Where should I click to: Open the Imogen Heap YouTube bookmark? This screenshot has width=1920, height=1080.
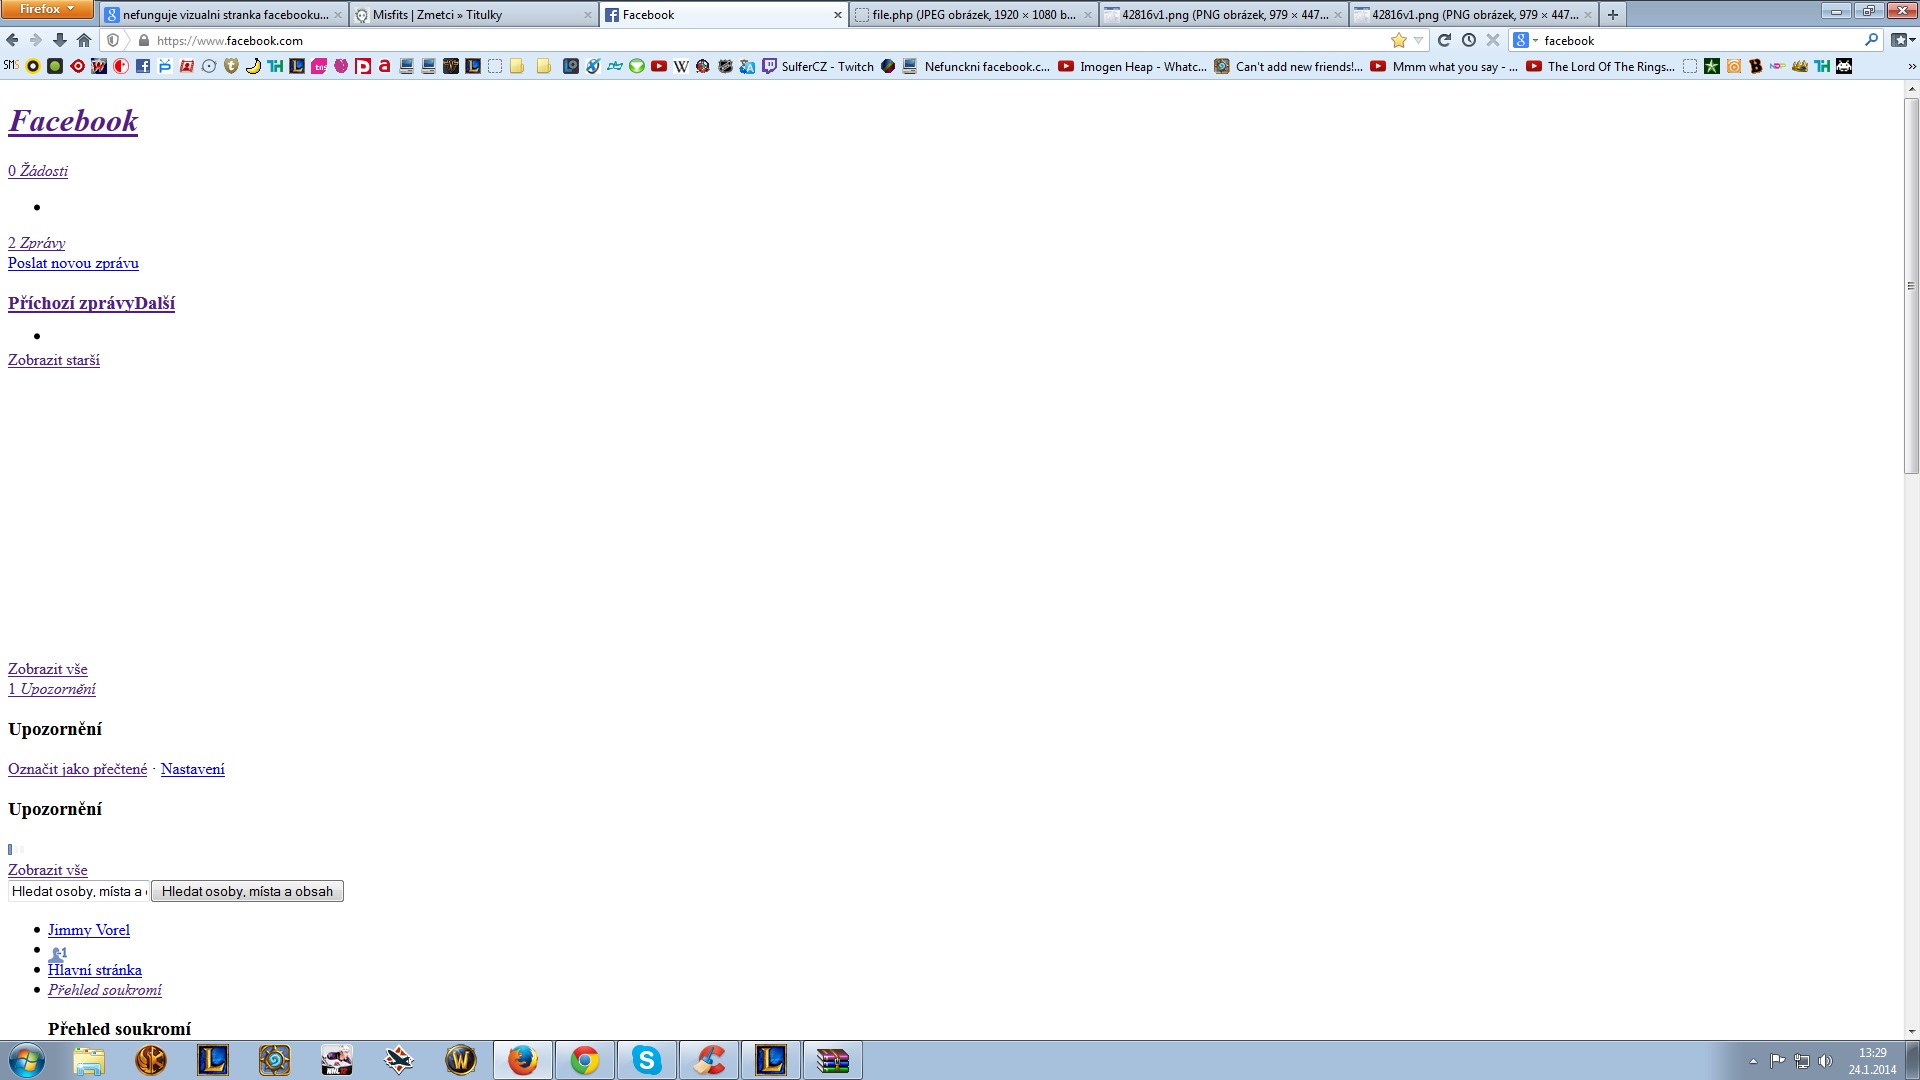click(1132, 66)
